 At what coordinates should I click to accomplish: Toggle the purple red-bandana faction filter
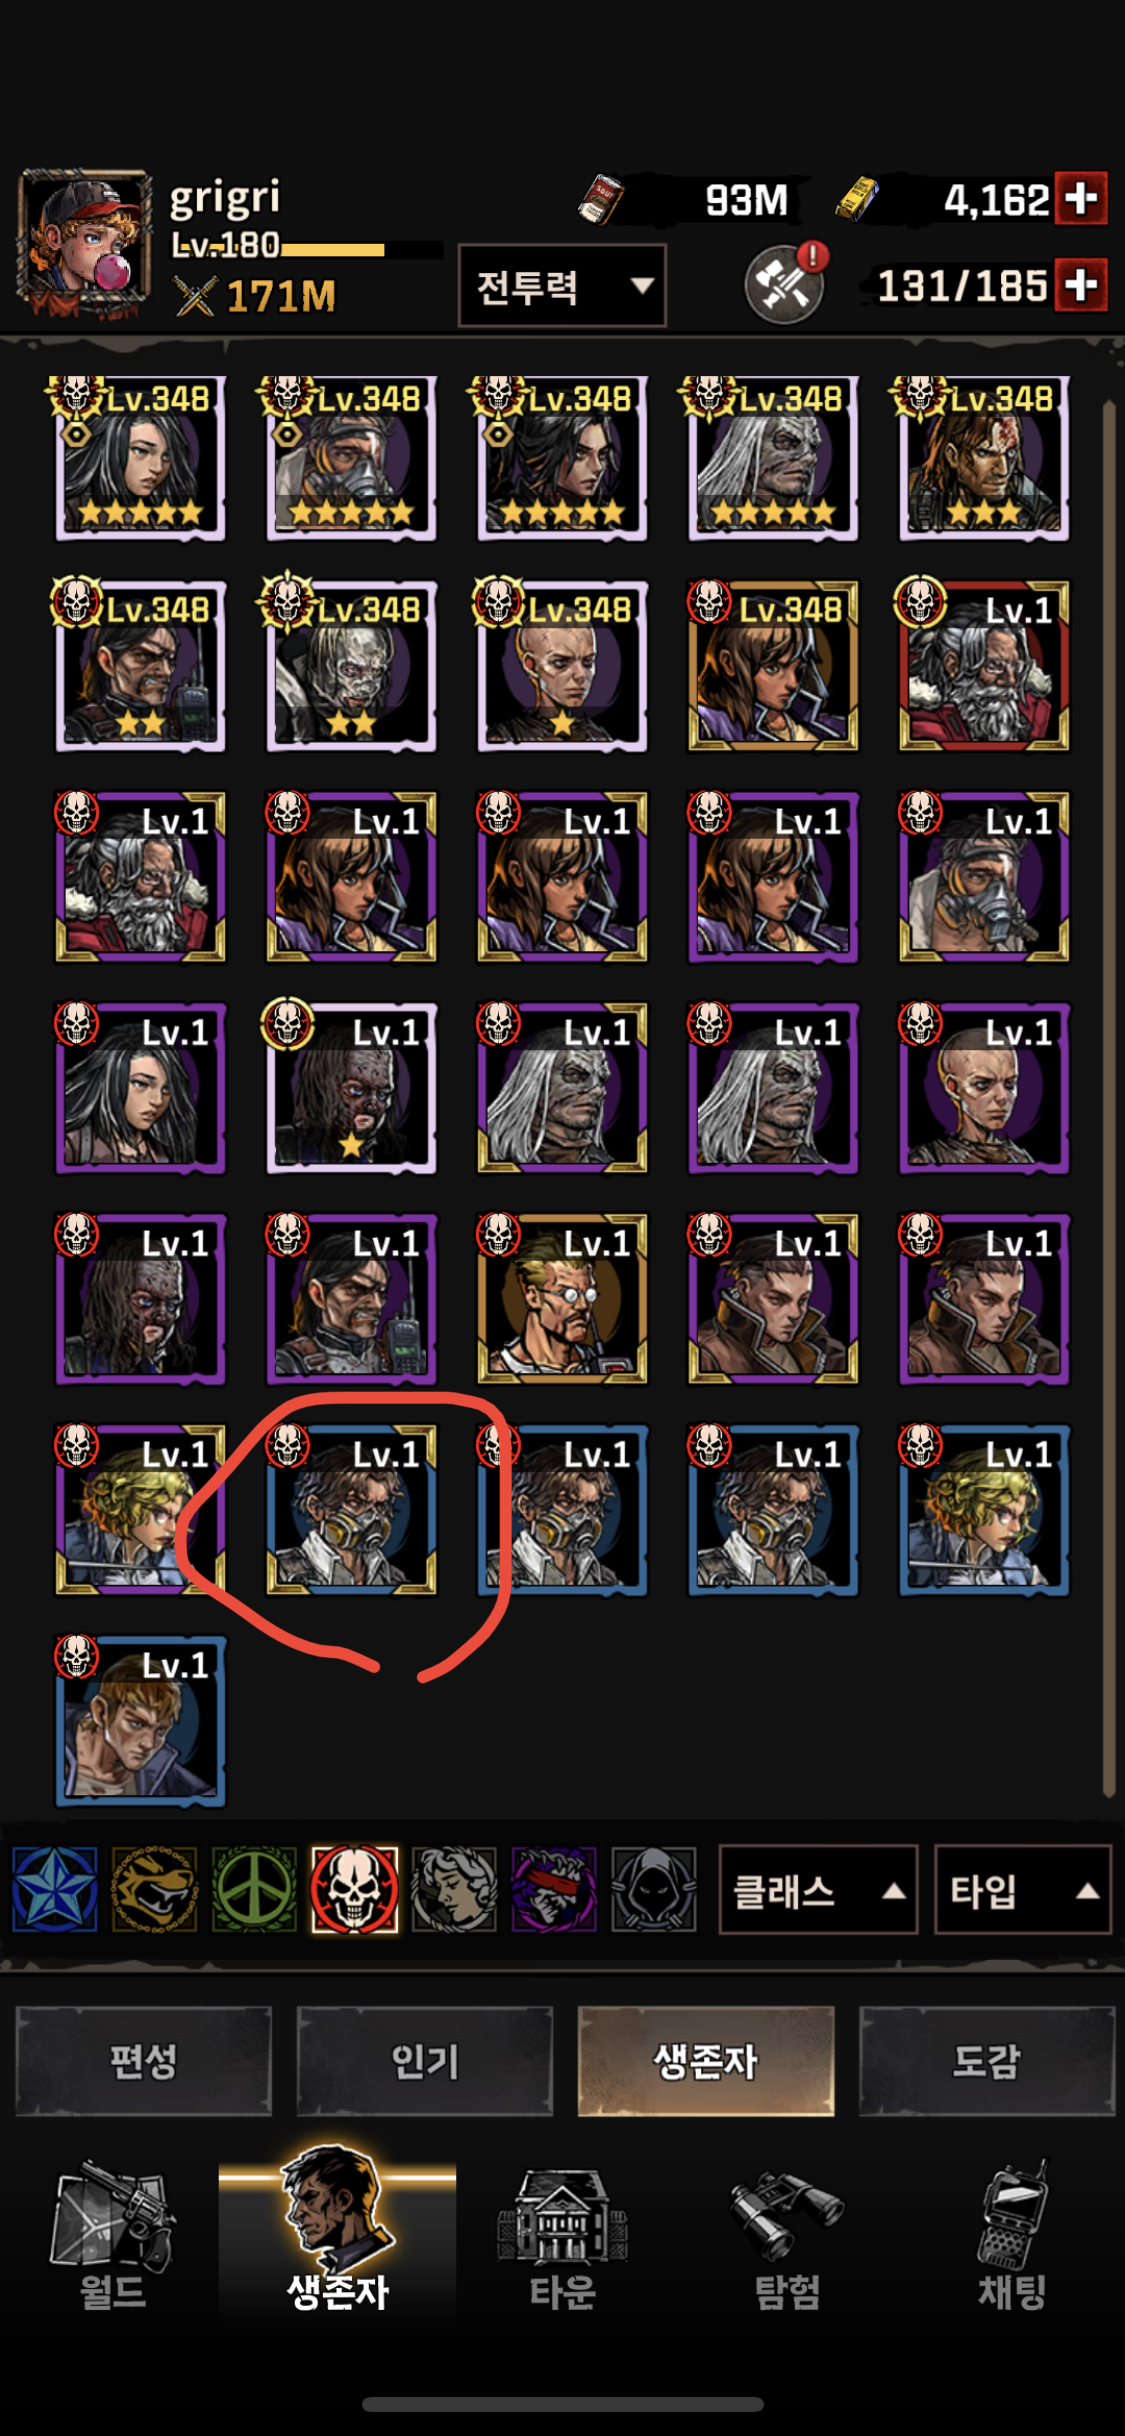554,1889
